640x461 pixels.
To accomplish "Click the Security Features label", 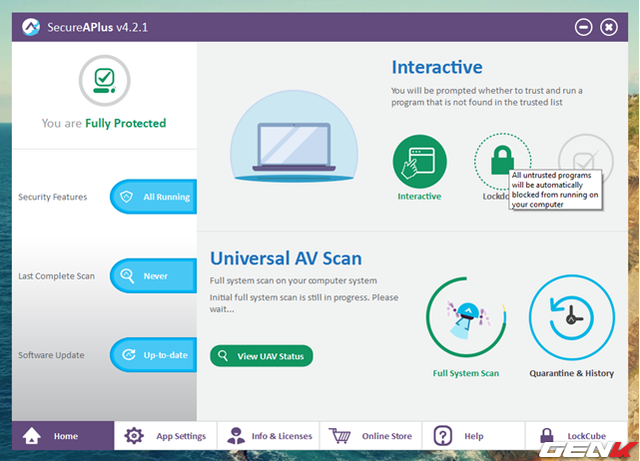I will [53, 197].
